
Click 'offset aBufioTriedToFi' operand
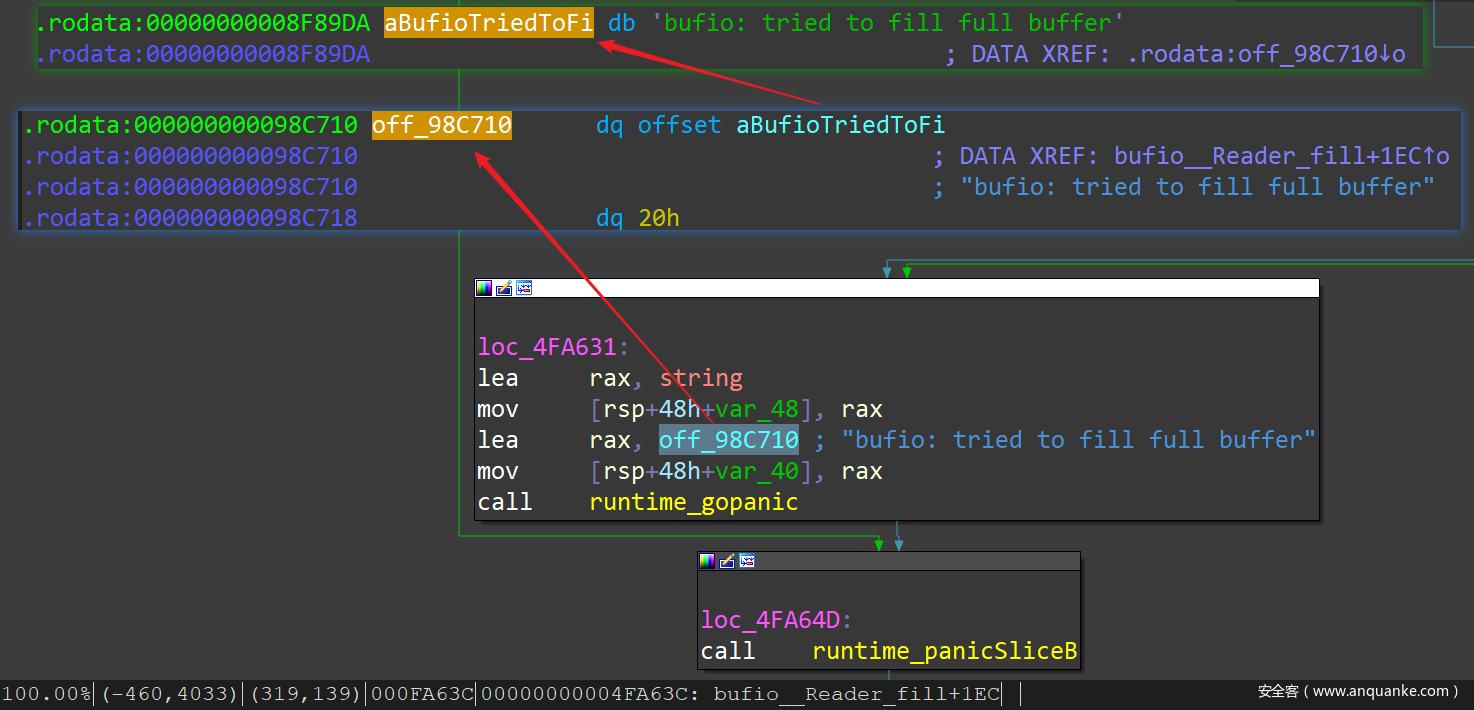[790, 126]
